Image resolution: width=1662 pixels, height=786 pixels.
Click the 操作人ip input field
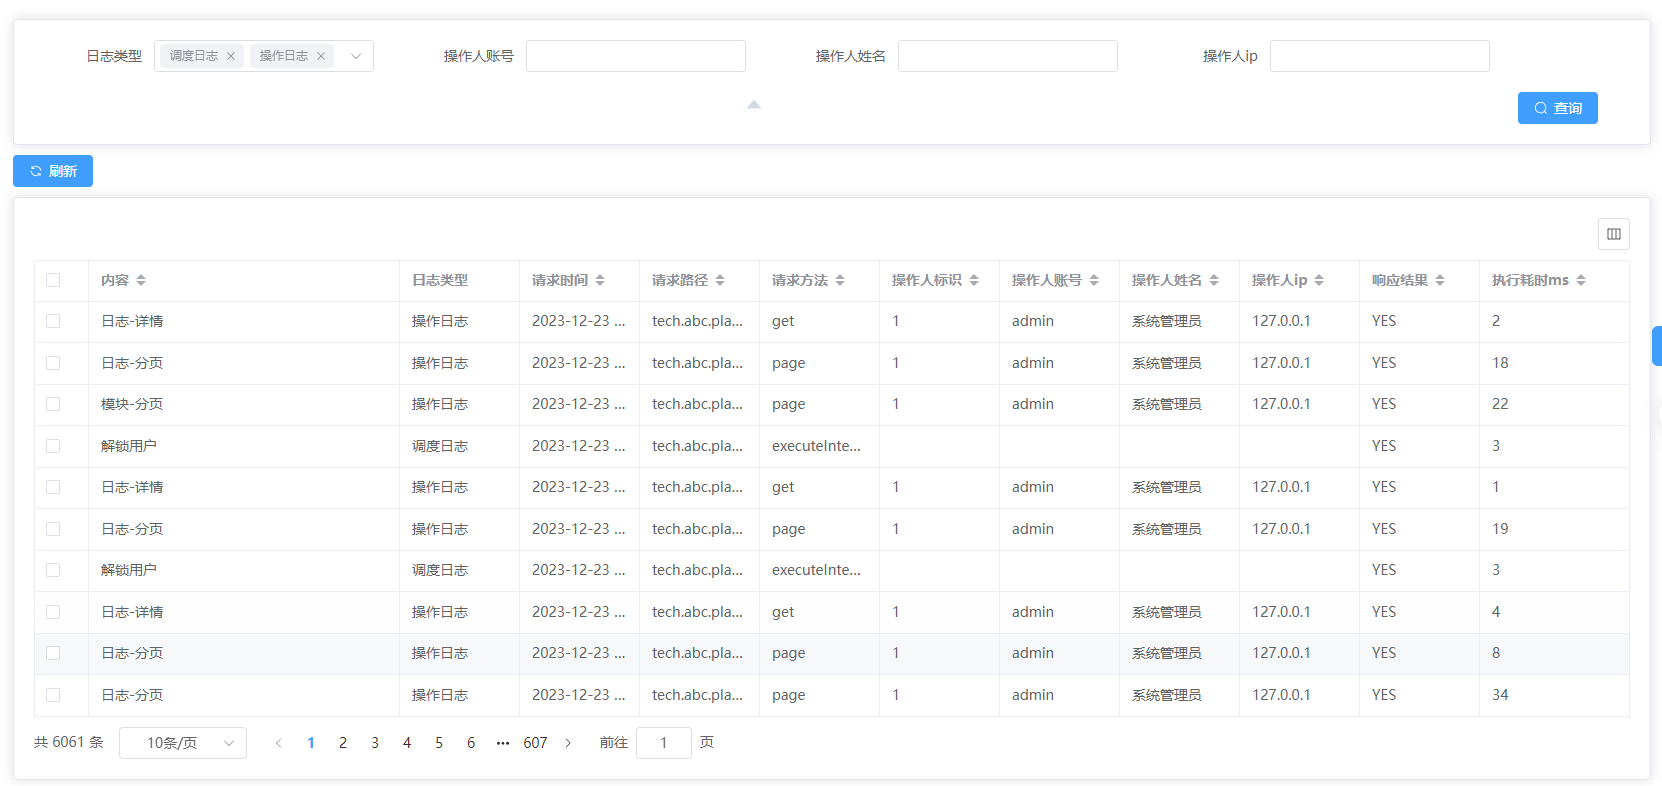1380,56
